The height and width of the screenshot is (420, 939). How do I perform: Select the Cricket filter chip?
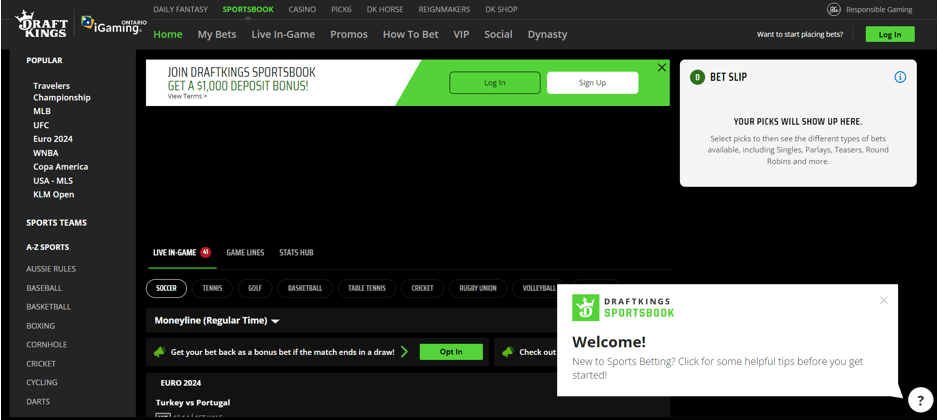[422, 288]
